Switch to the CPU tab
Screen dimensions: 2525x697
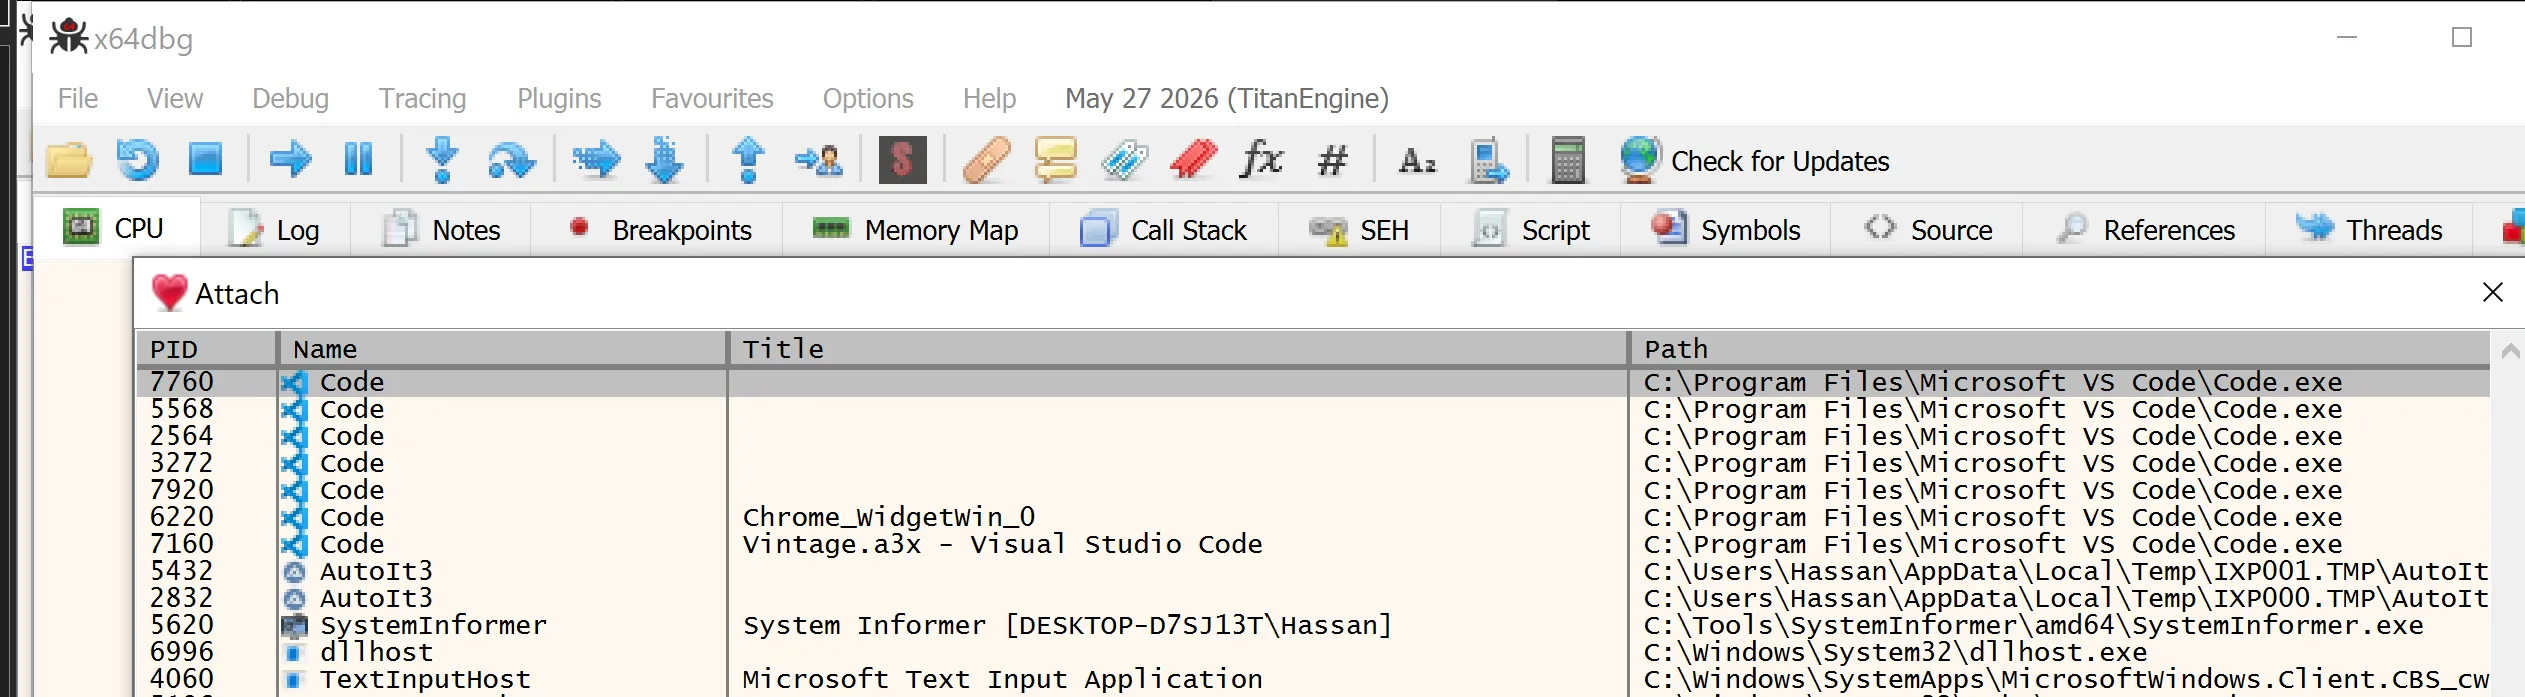coord(115,228)
